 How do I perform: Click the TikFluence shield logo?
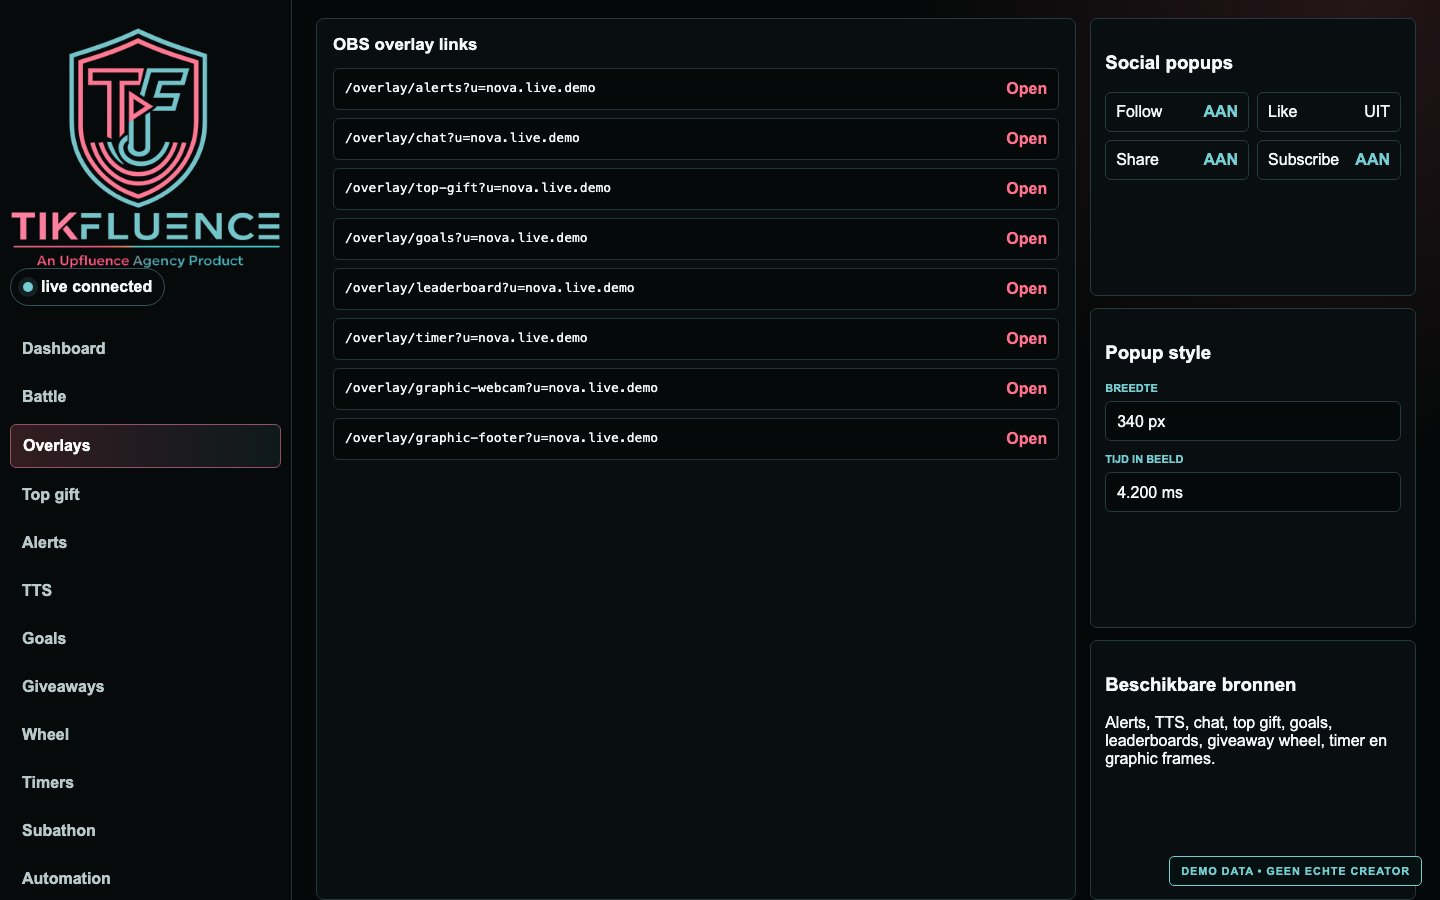point(138,118)
